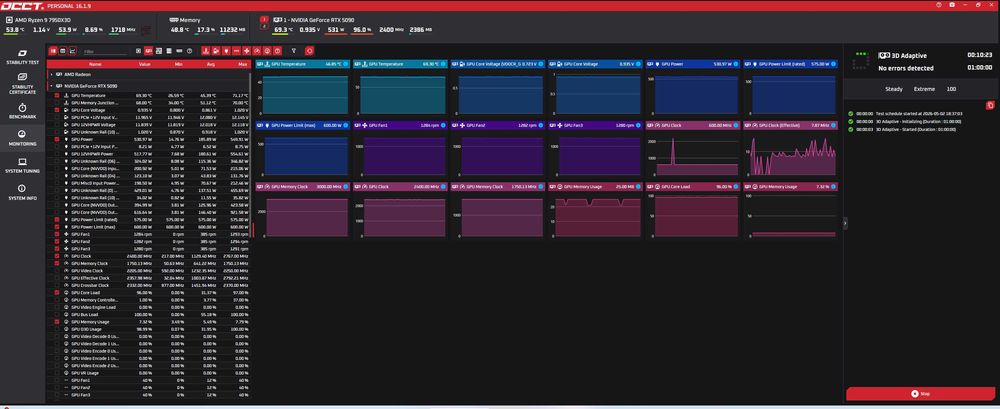Uncheck GPU Power Limit (rated) checkbox

pyautogui.click(x=57, y=219)
